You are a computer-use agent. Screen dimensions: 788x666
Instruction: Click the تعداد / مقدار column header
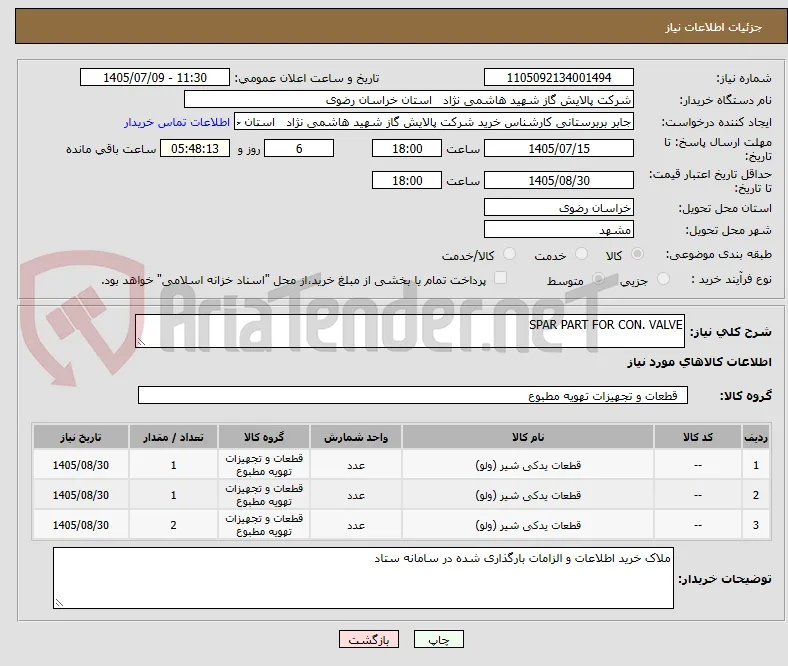(x=173, y=437)
